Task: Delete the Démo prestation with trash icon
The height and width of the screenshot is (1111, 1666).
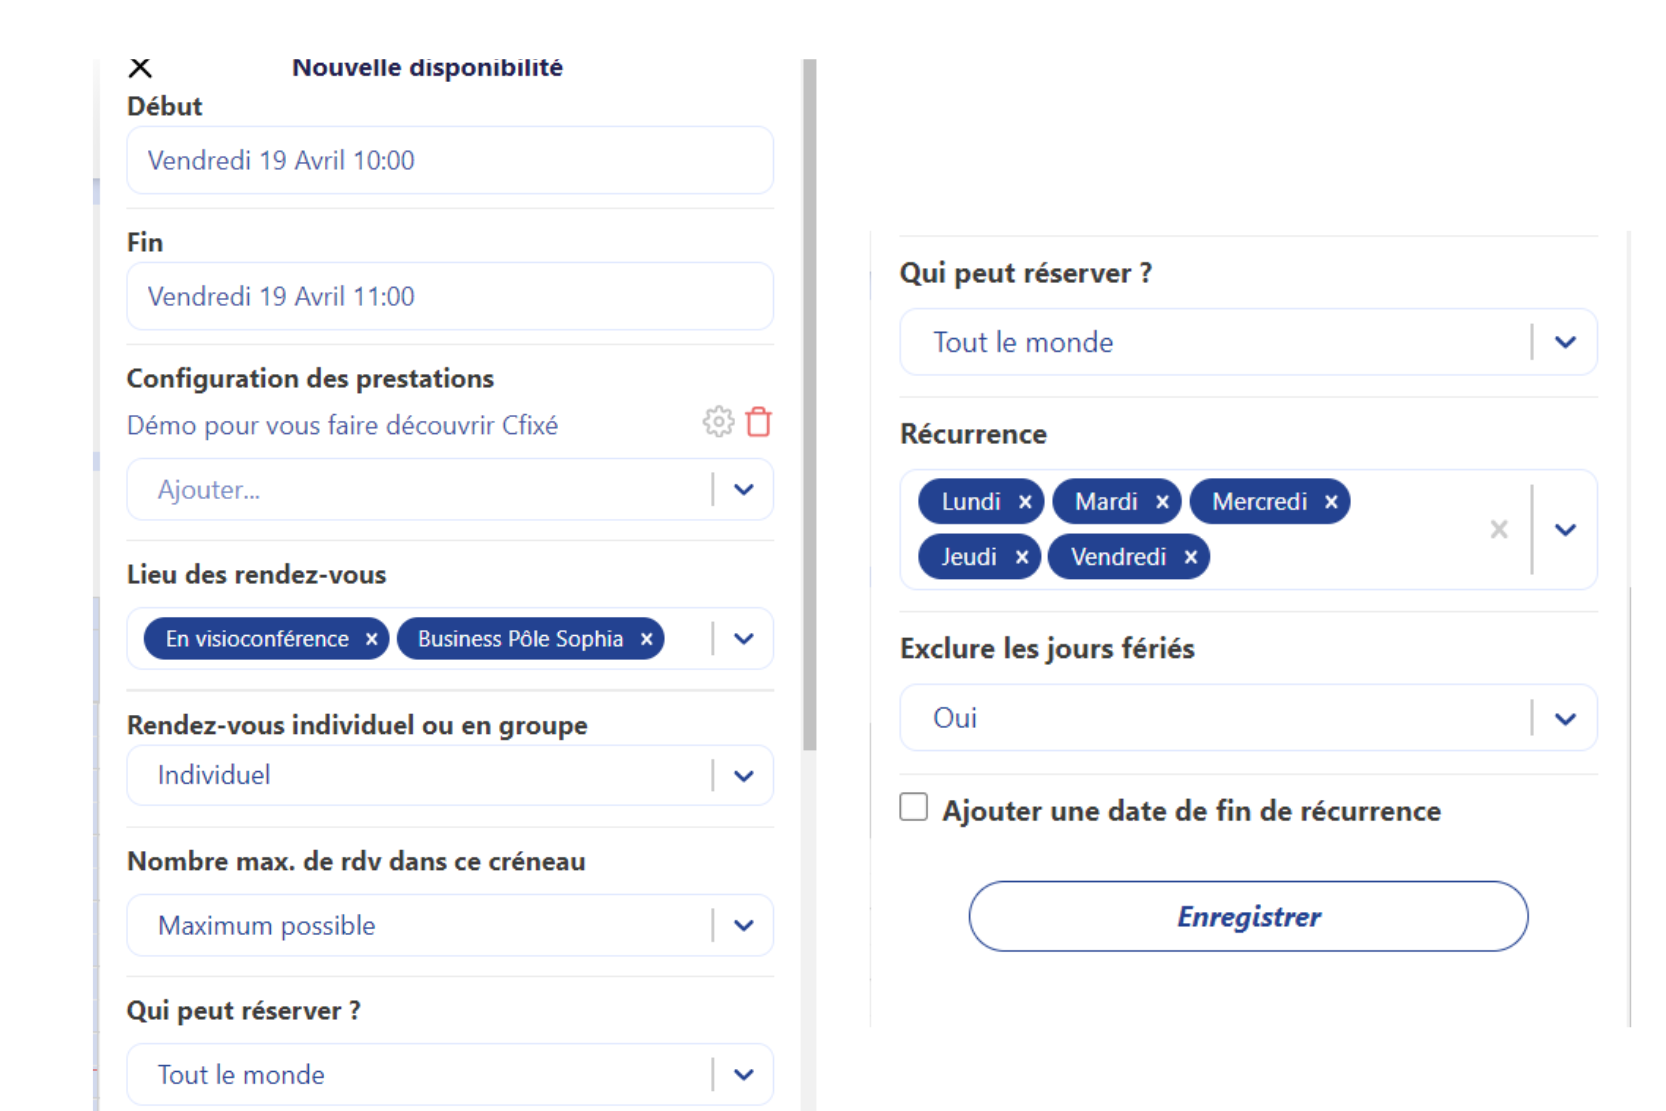Action: pos(759,422)
